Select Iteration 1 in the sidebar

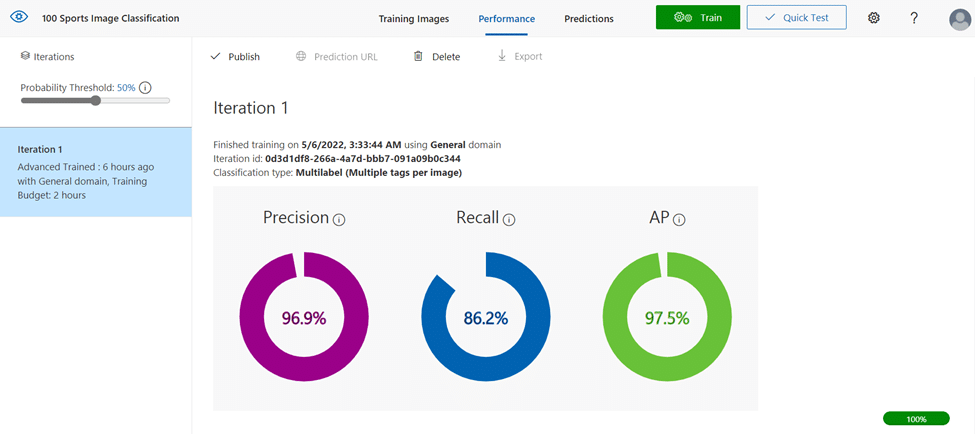tap(96, 172)
